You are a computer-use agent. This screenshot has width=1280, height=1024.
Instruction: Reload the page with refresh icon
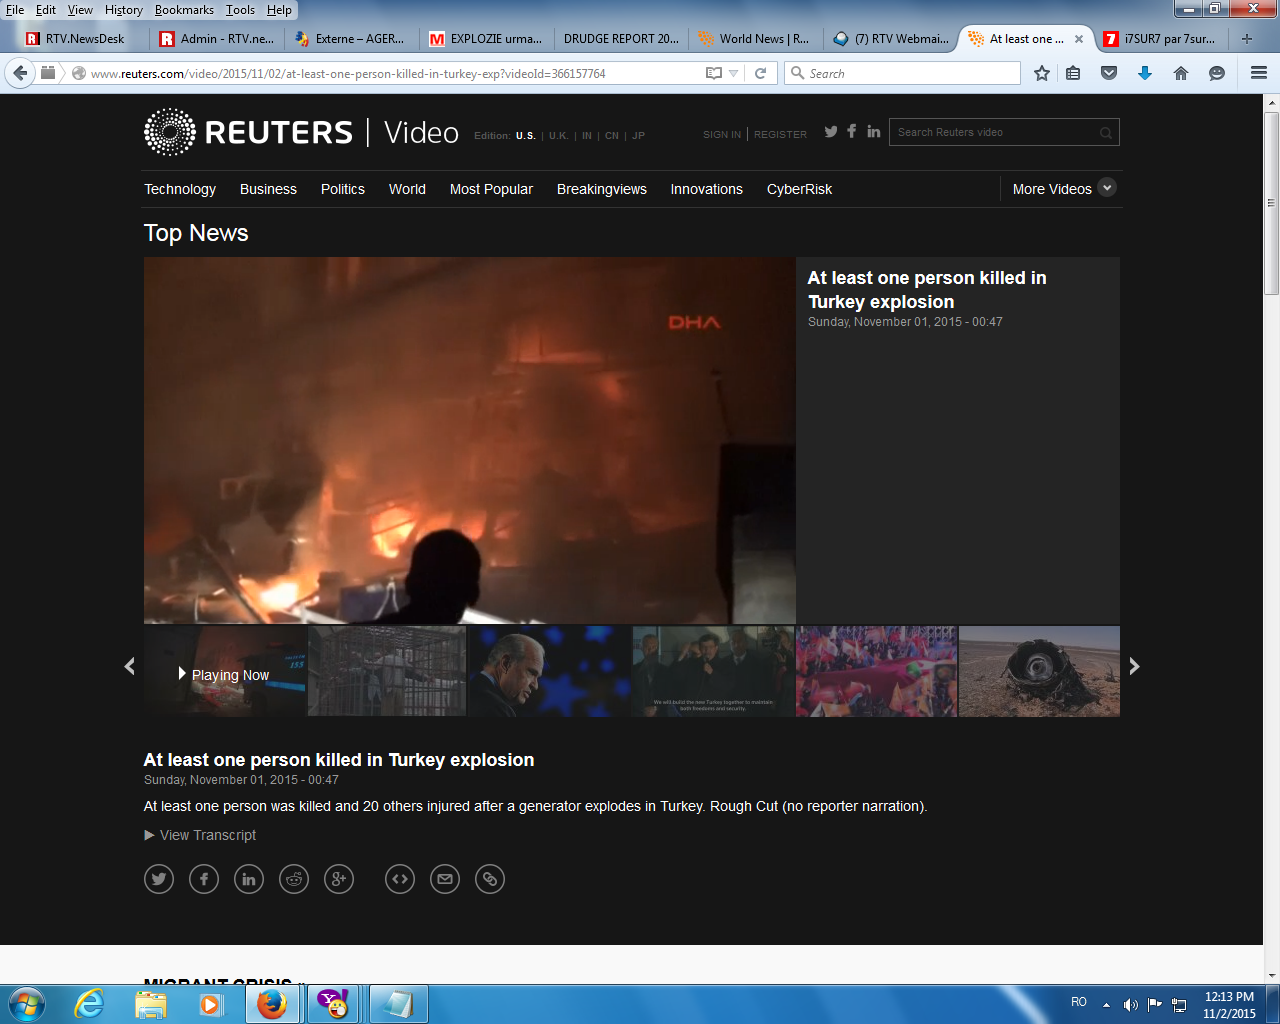(760, 73)
